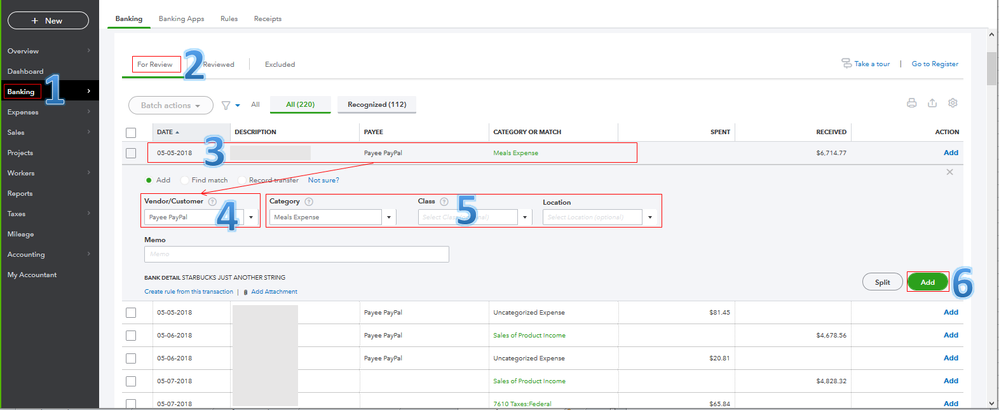Select the Recognized (112) filter tab
This screenshot has width=999, height=410.
tap(377, 104)
